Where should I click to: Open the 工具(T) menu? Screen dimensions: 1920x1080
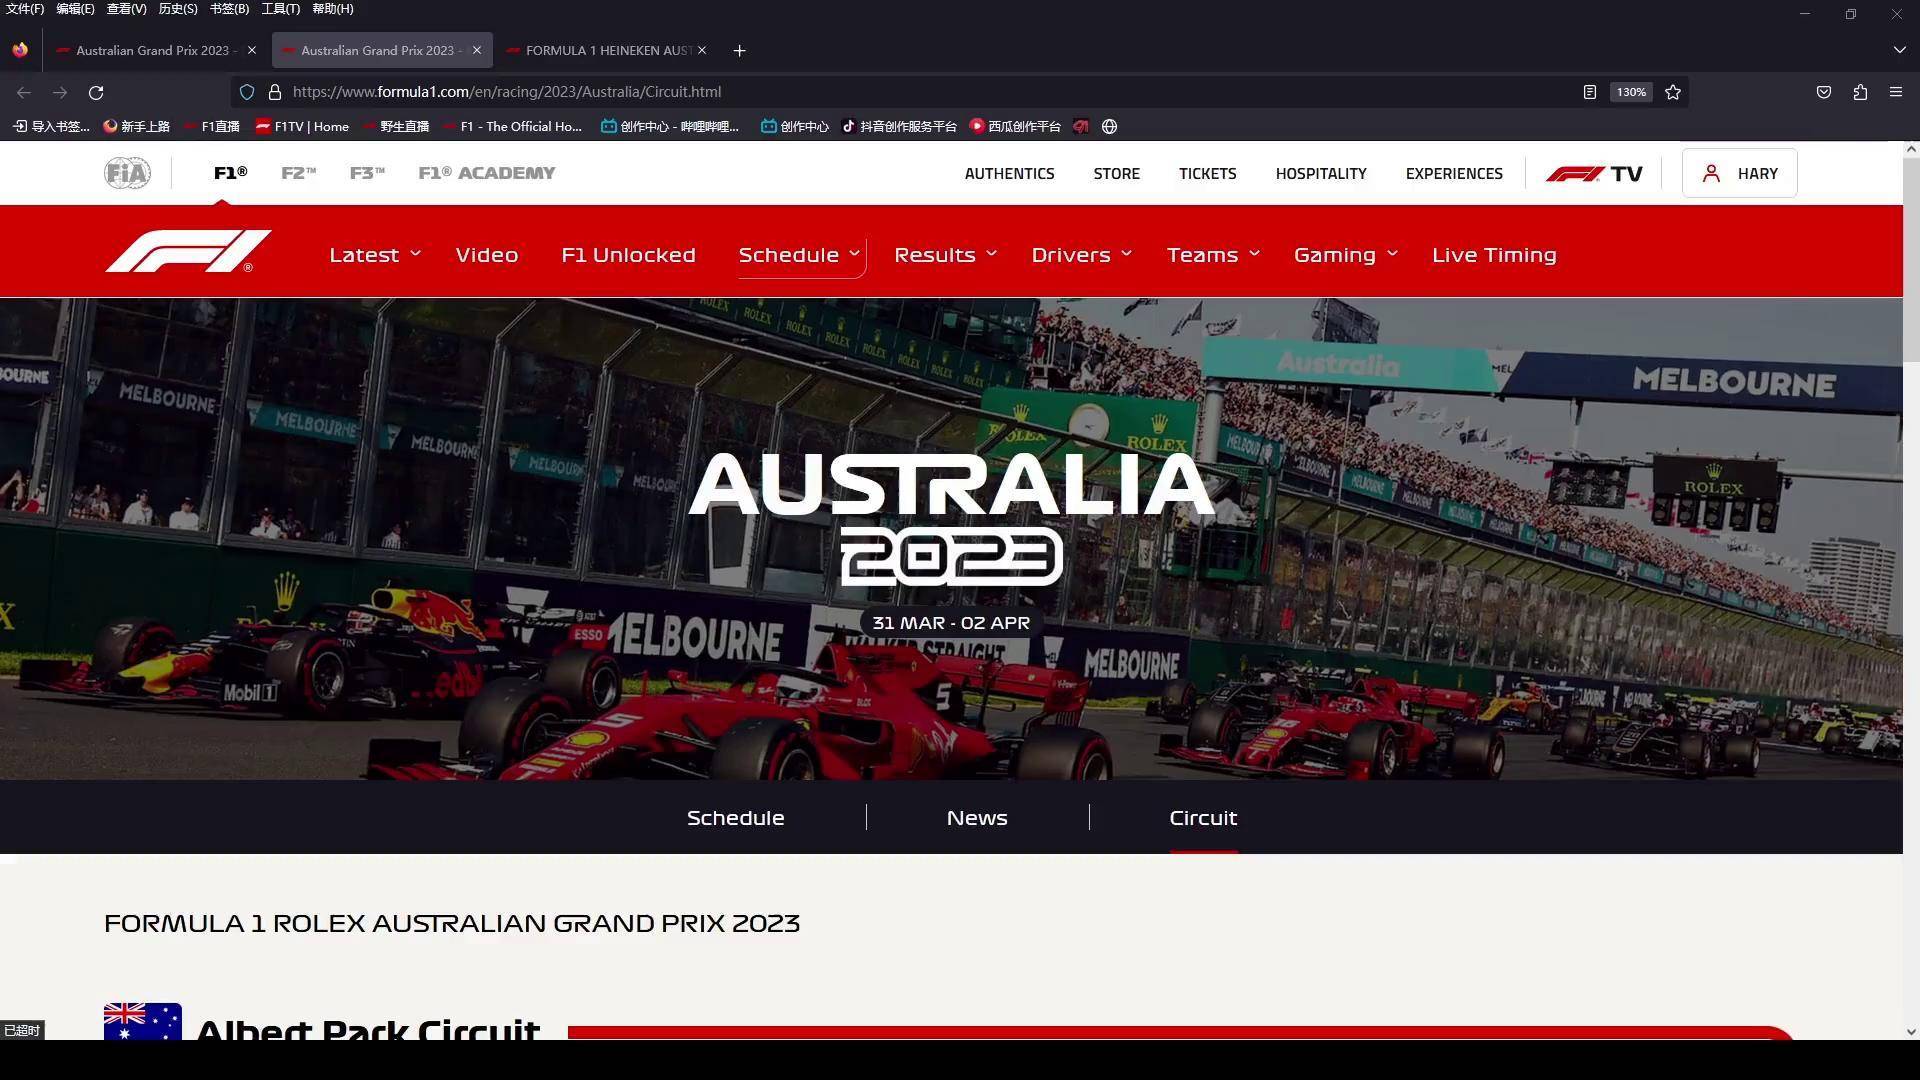click(x=280, y=9)
